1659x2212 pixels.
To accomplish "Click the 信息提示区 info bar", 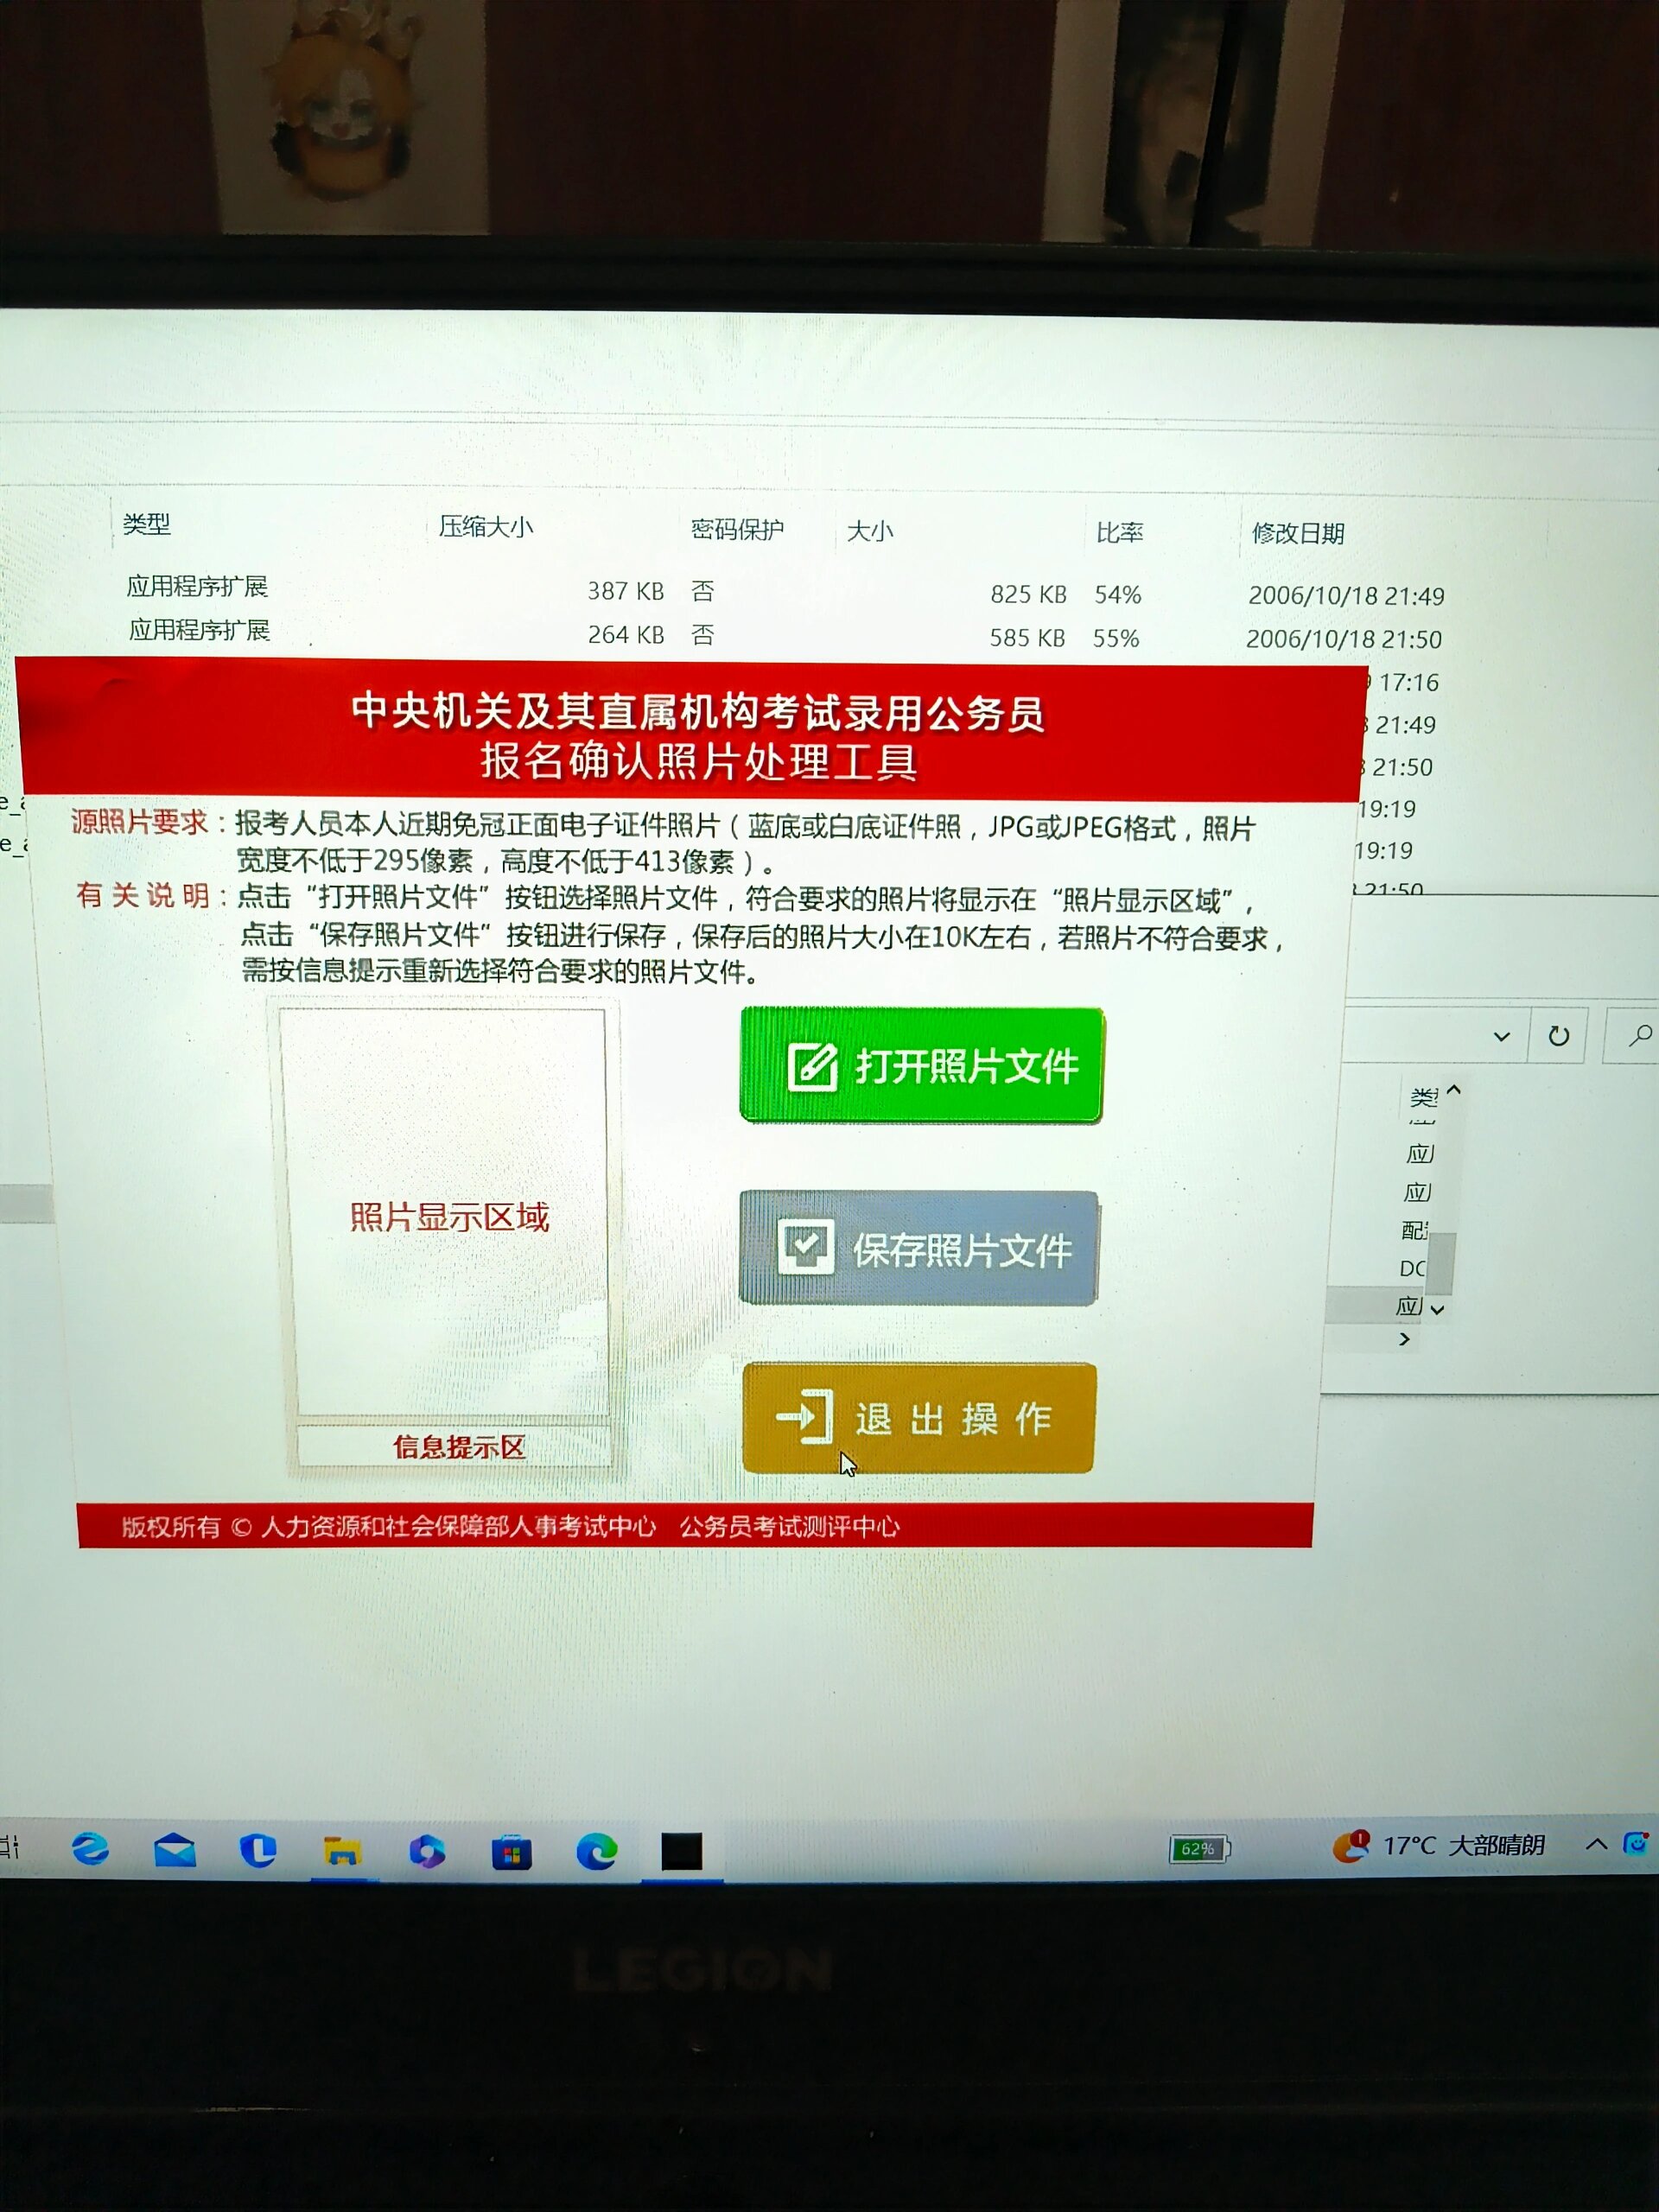I will [455, 1446].
